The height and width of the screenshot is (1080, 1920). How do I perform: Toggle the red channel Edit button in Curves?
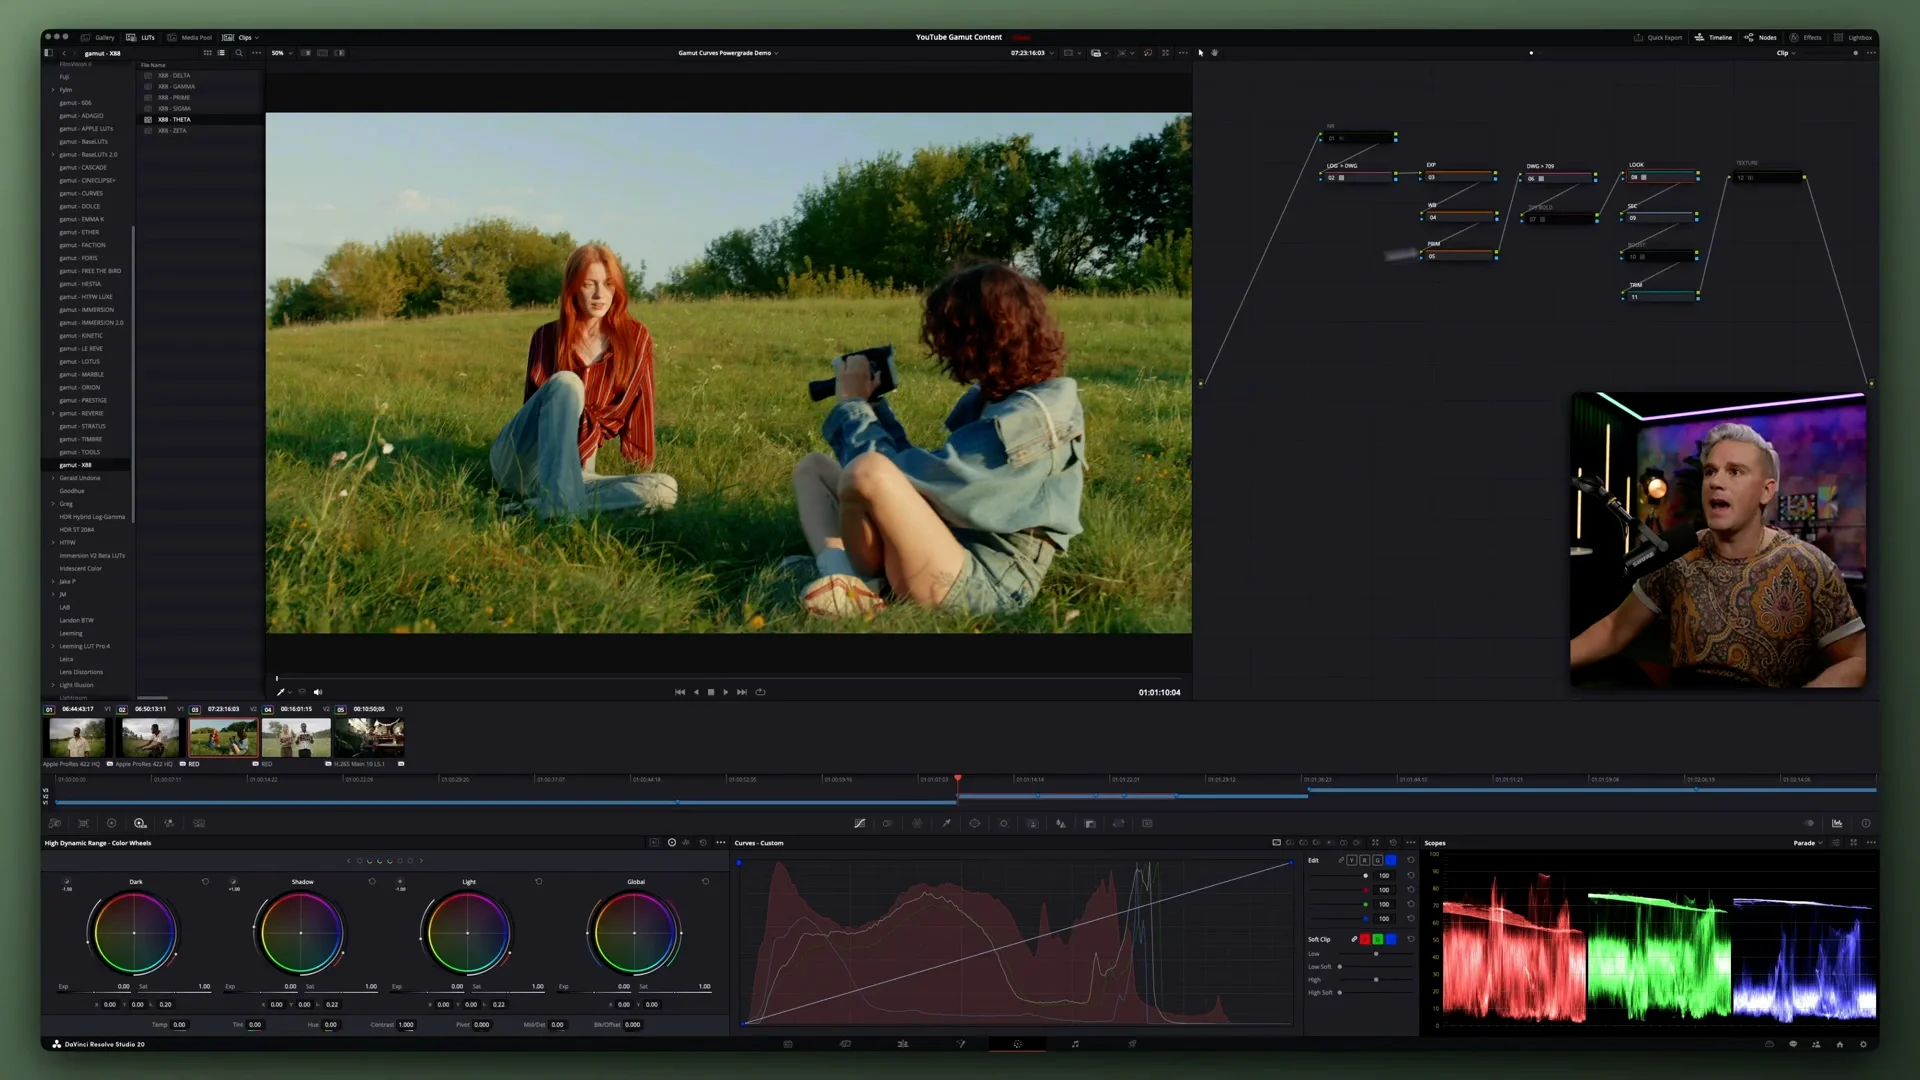[x=1364, y=860]
